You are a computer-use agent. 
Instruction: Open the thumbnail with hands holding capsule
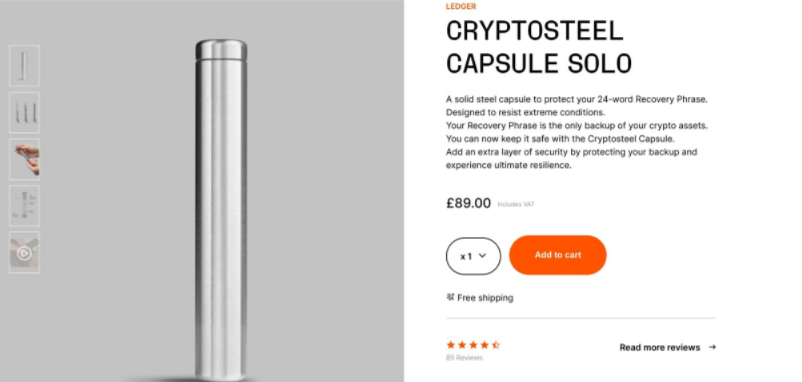point(24,159)
